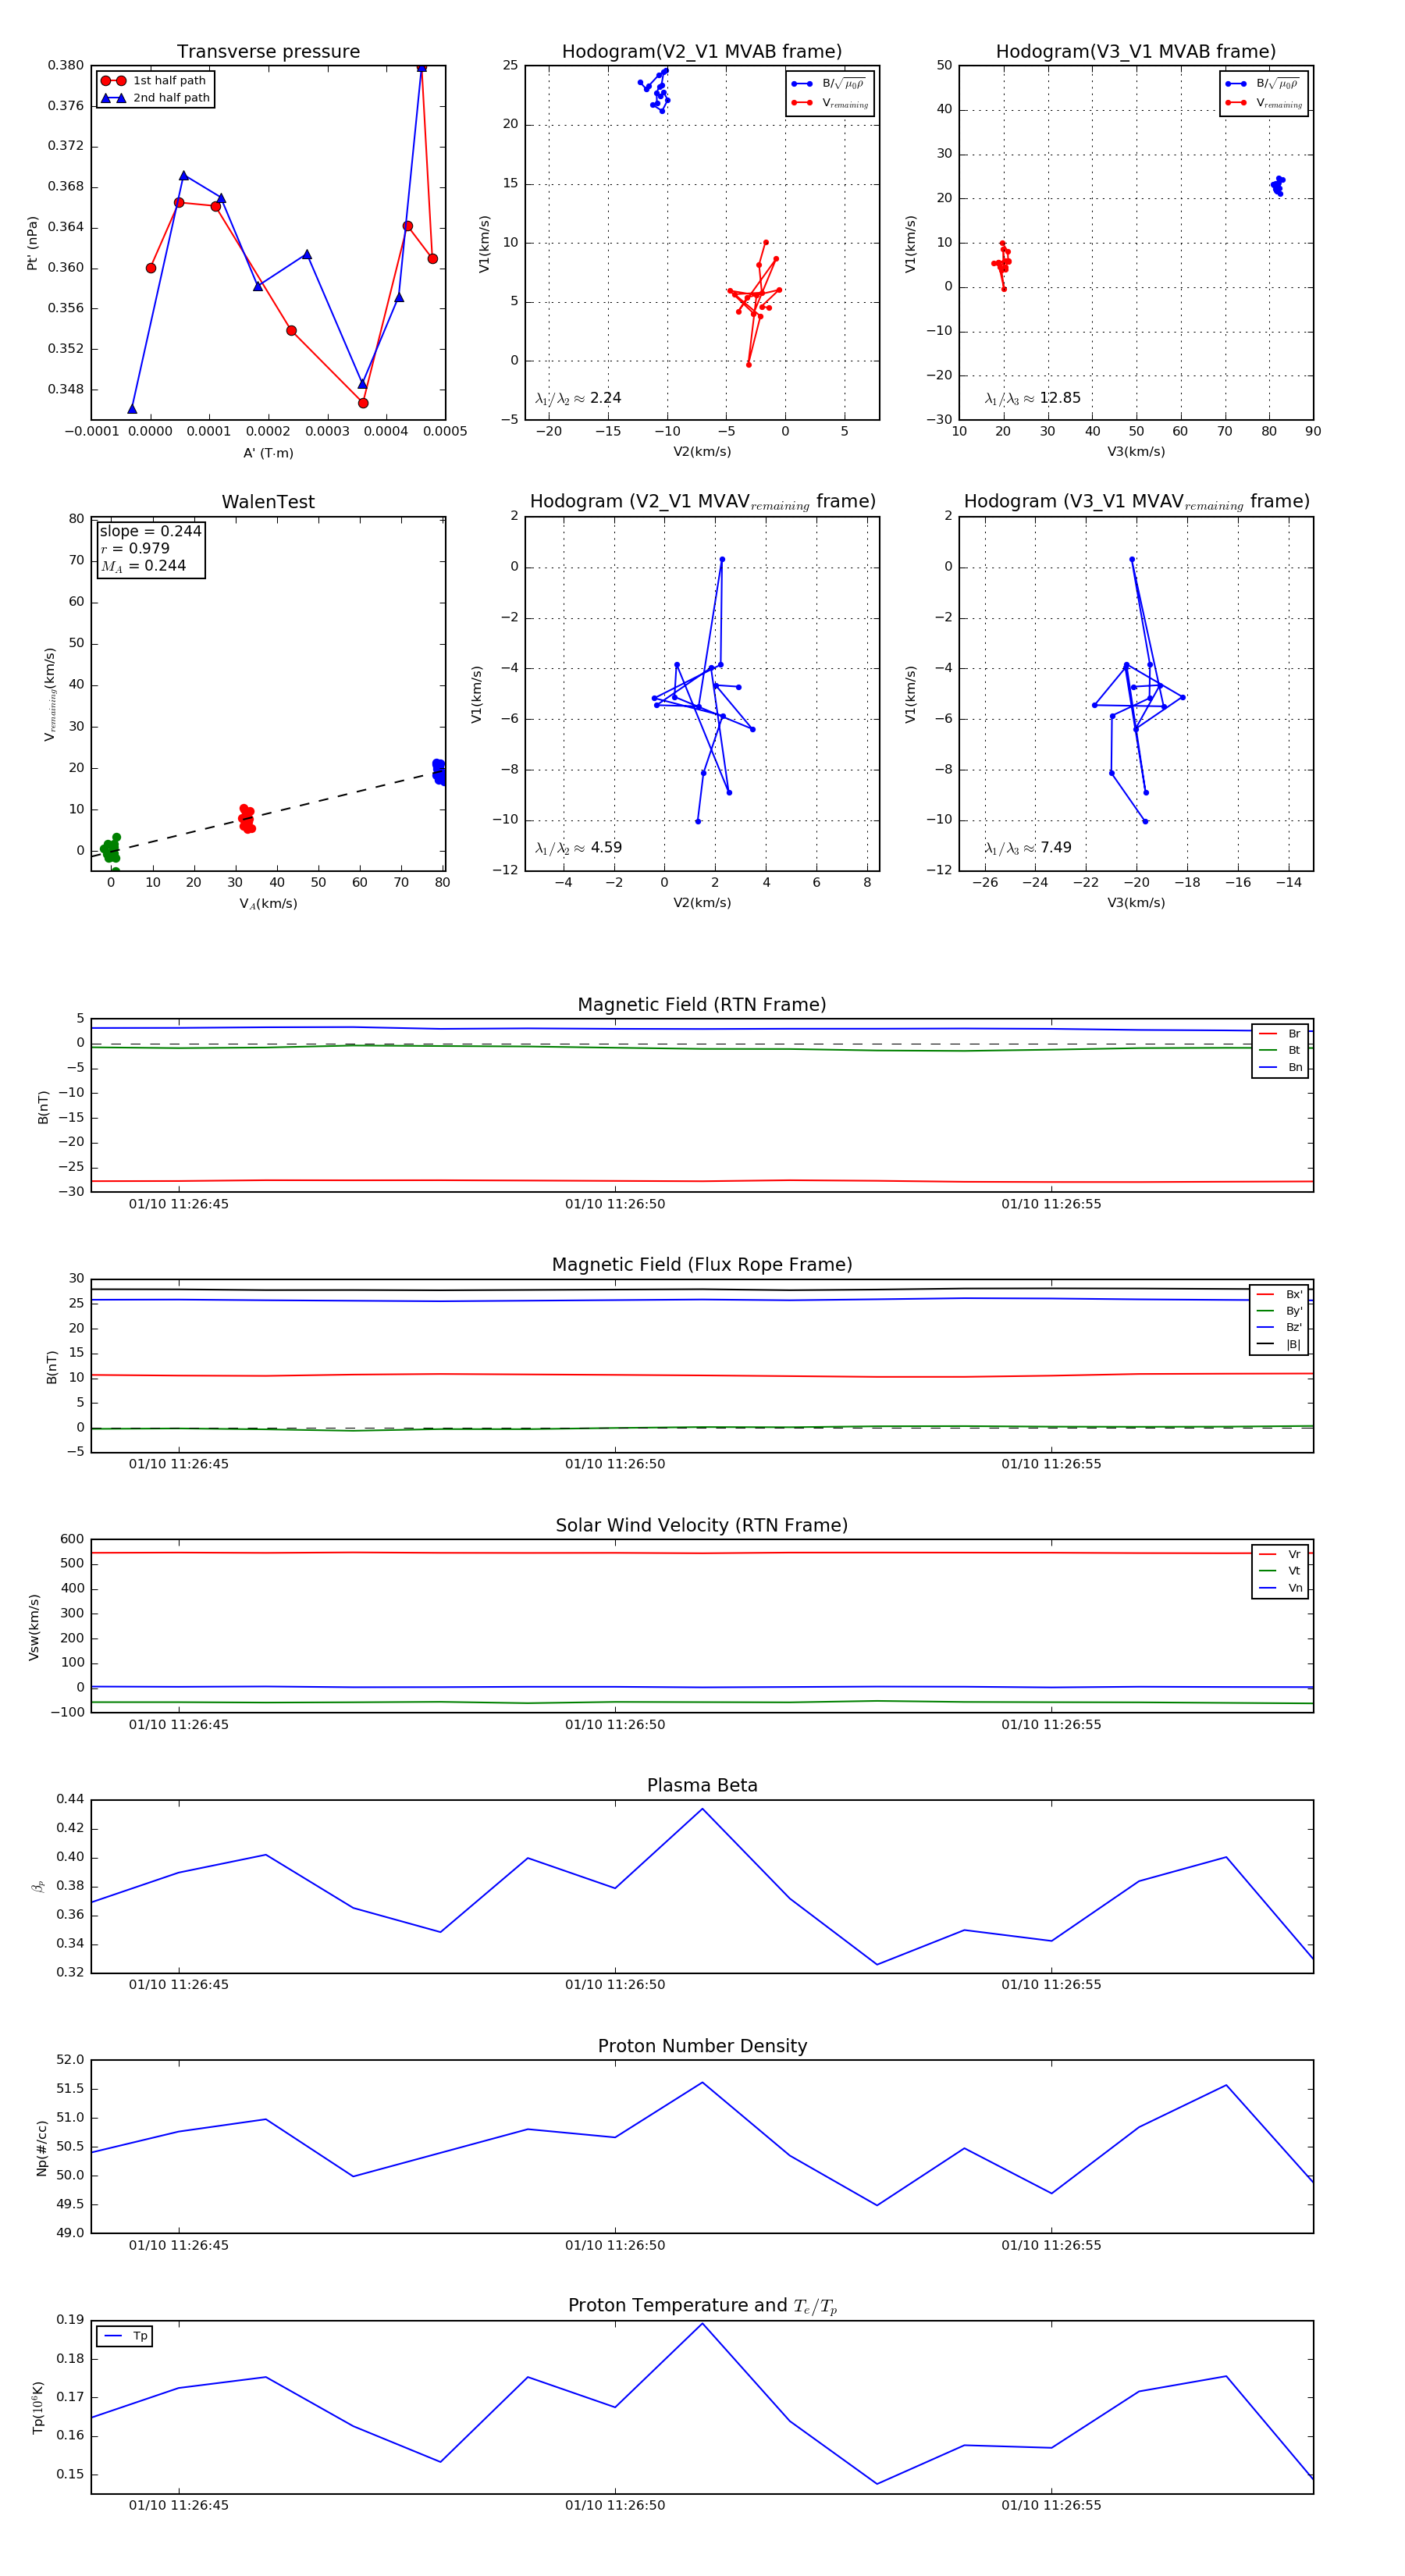Click the 'Transverse pressure' plot title

(268, 52)
